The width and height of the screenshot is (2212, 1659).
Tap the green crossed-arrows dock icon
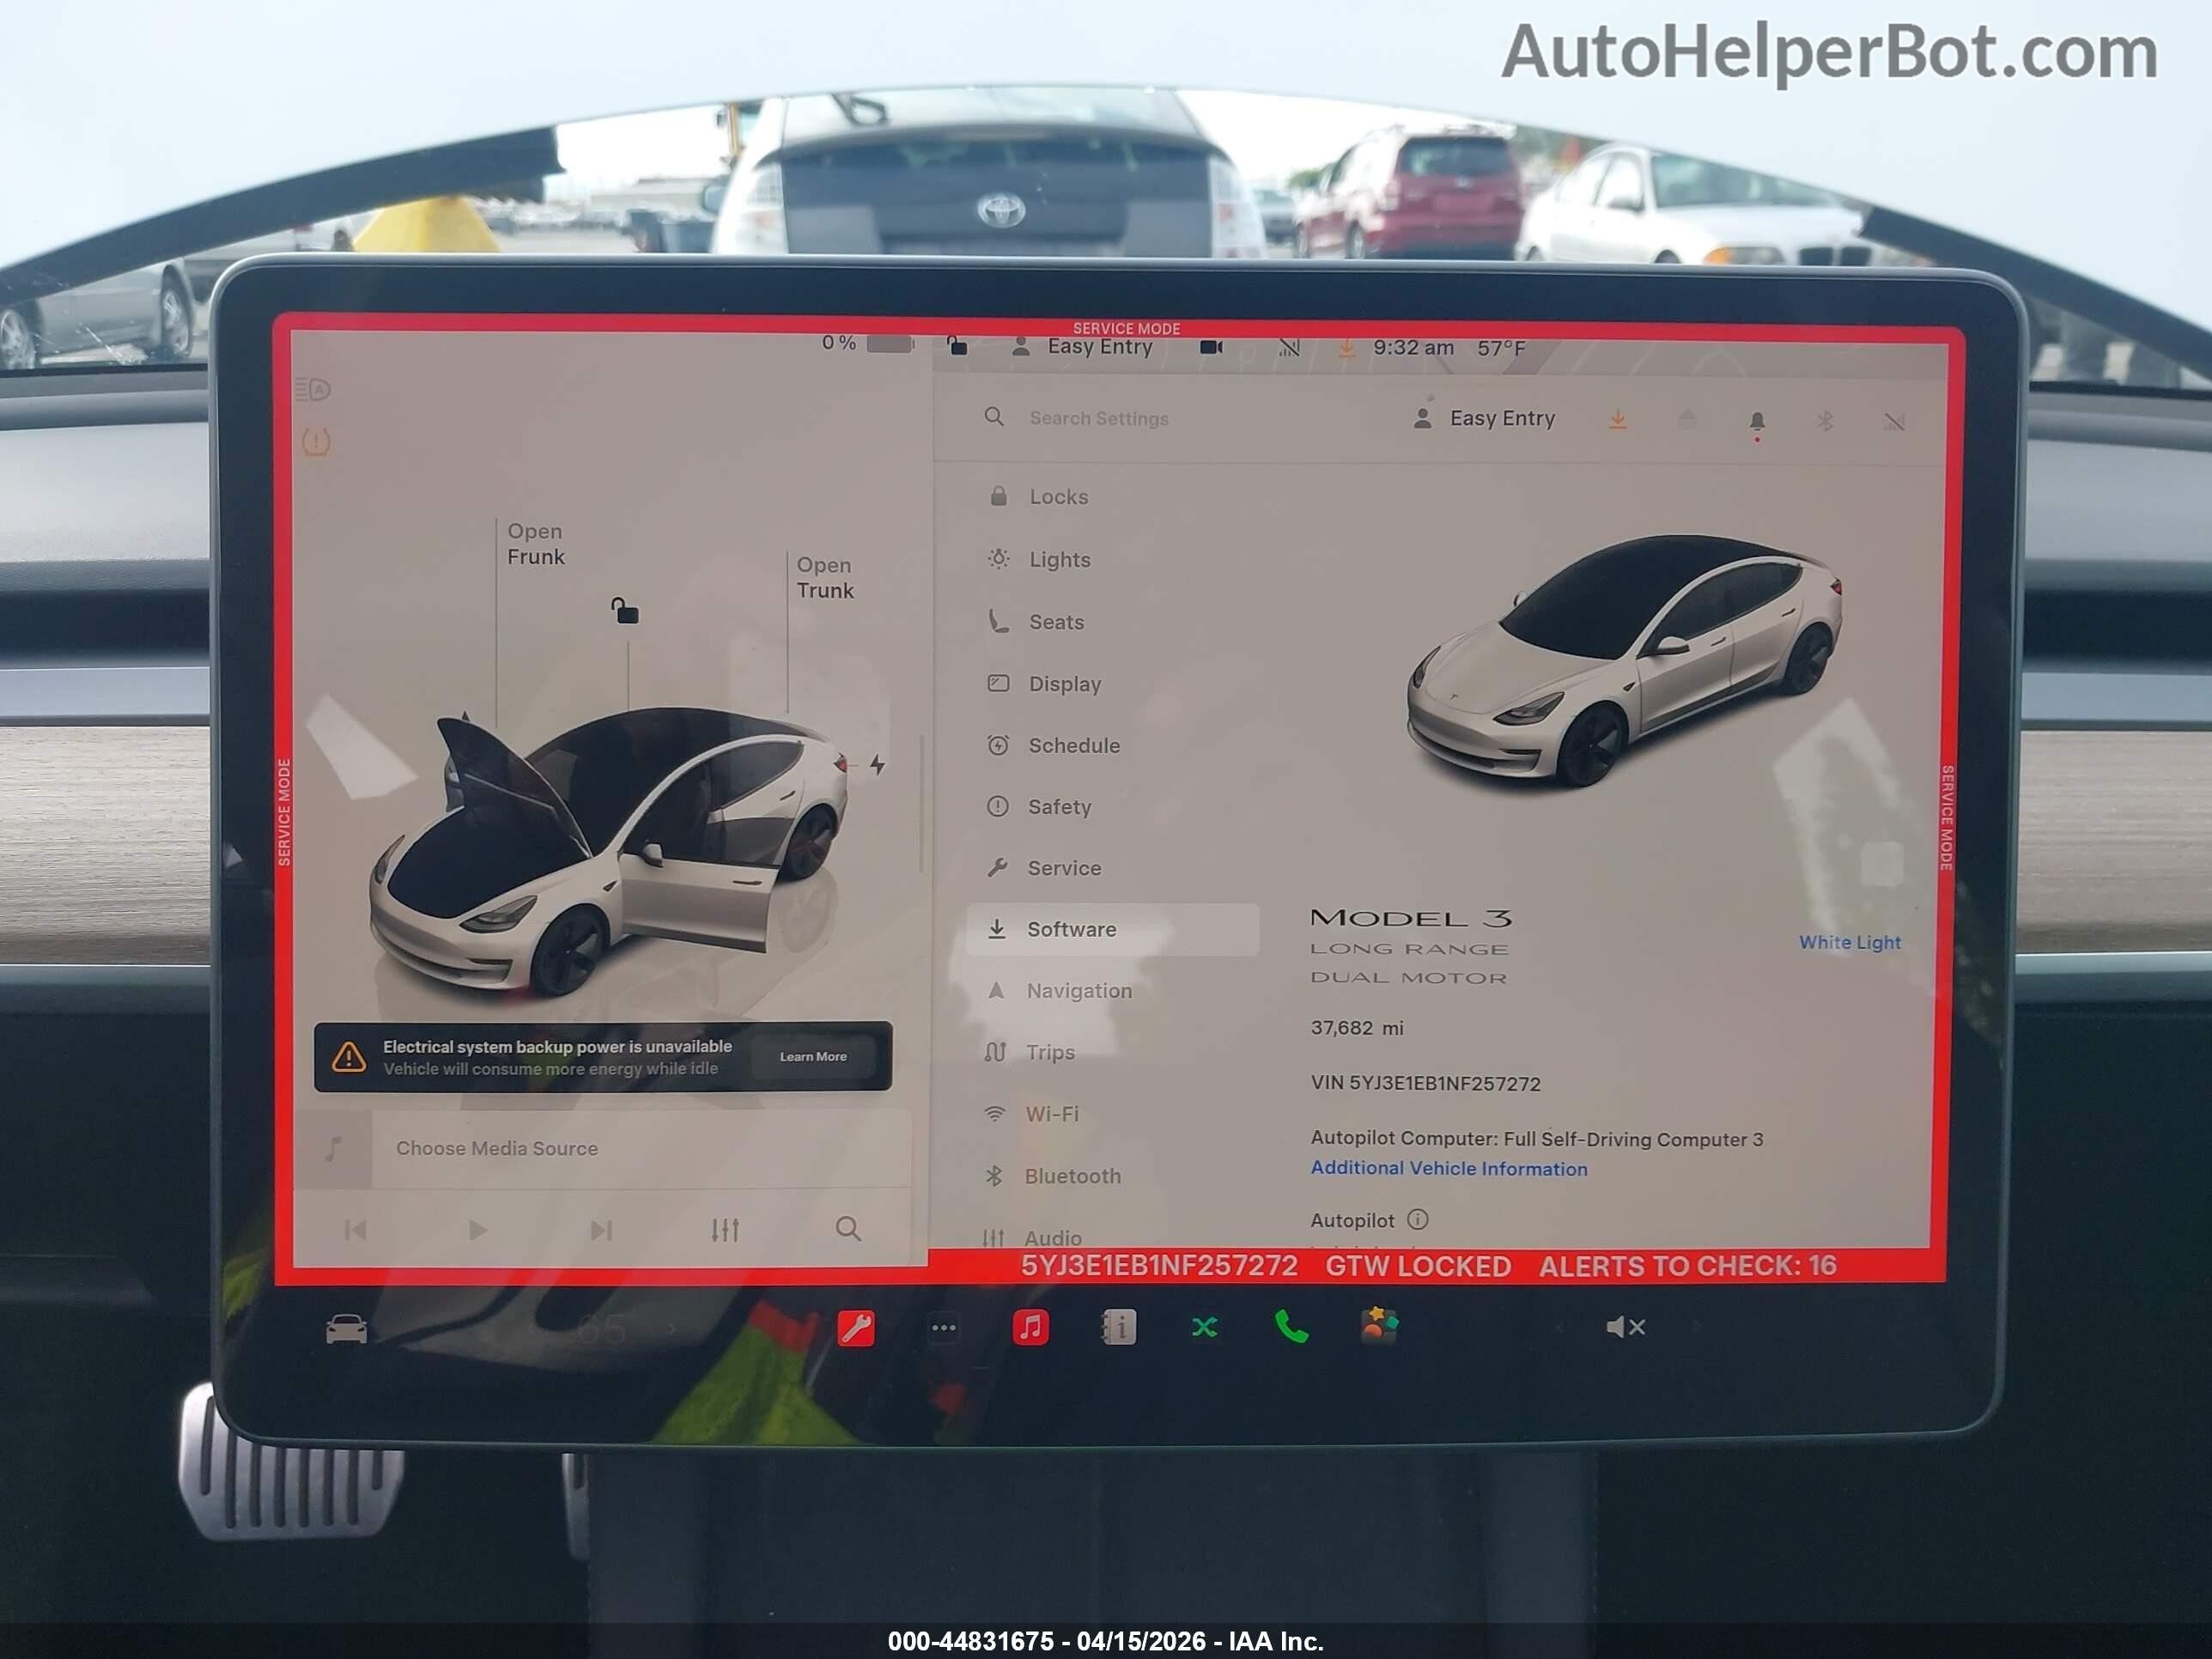tap(1205, 1327)
